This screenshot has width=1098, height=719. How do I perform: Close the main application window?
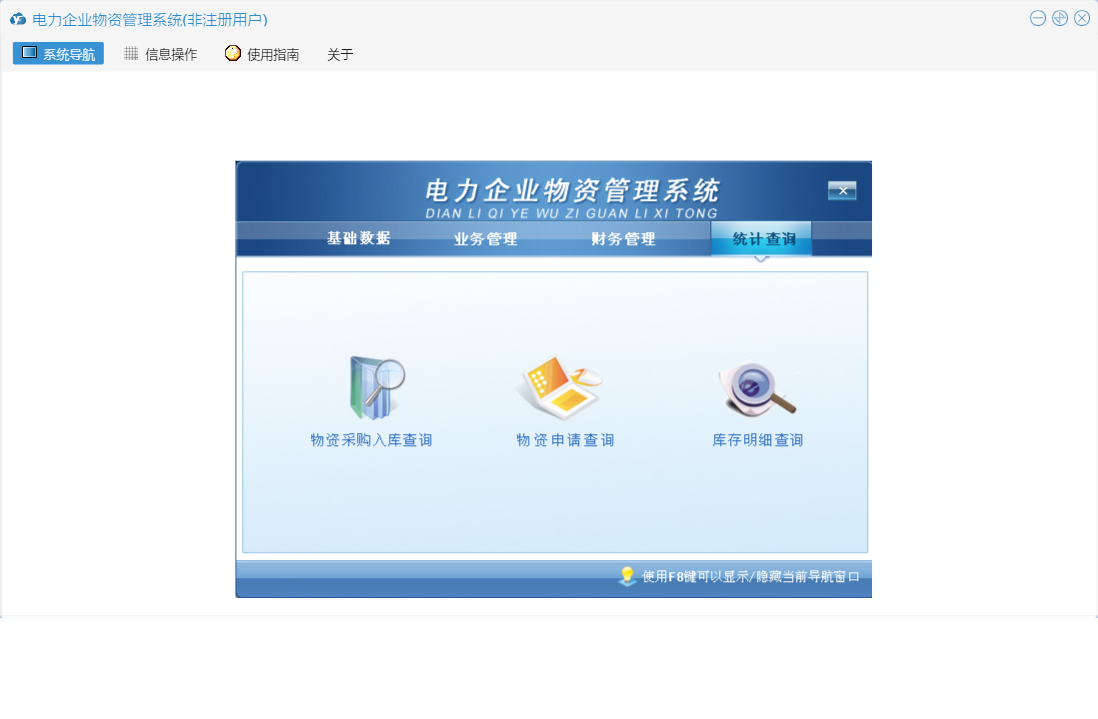(1082, 18)
